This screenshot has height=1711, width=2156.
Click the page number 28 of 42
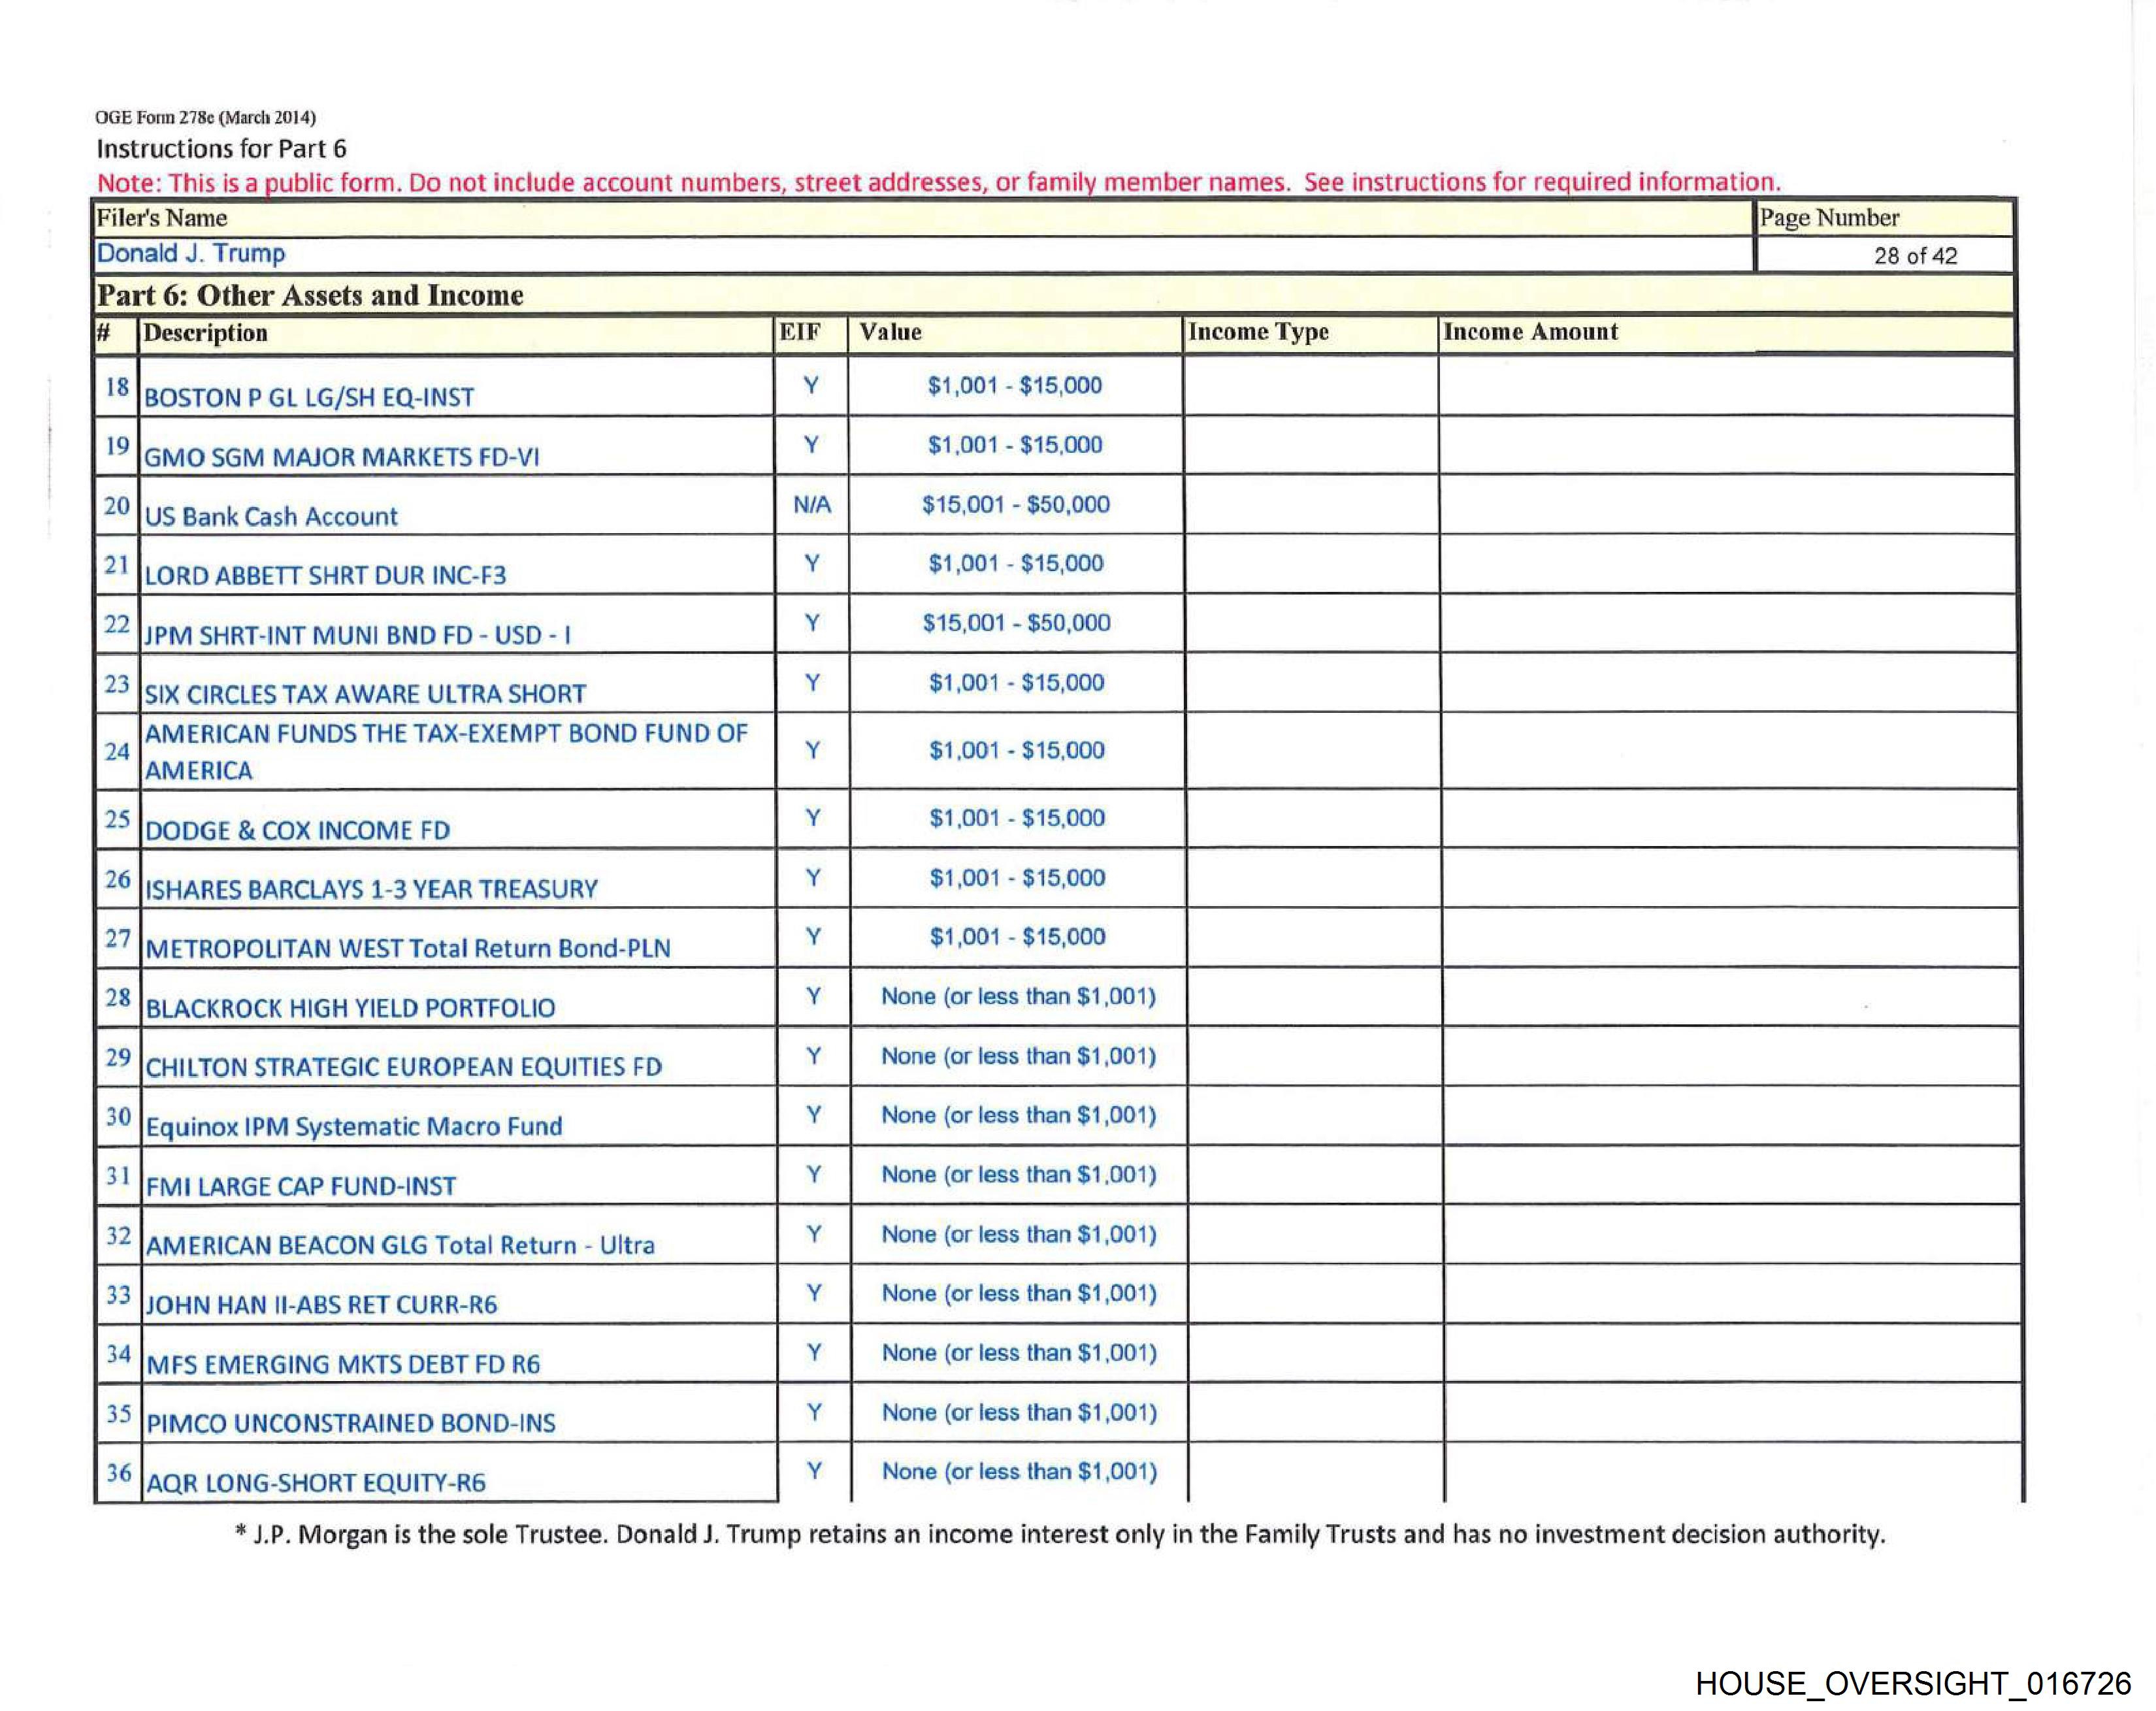pyautogui.click(x=1914, y=256)
